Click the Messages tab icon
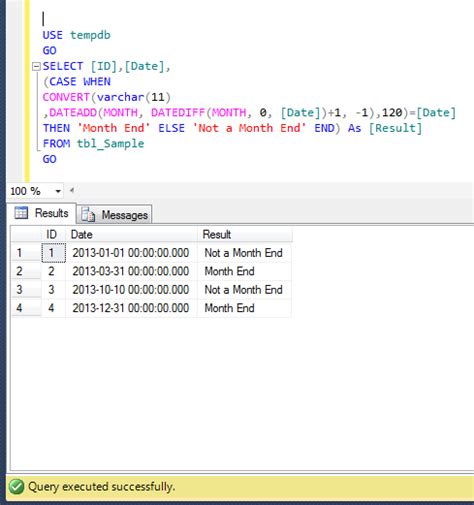The image size is (474, 505). click(88, 215)
